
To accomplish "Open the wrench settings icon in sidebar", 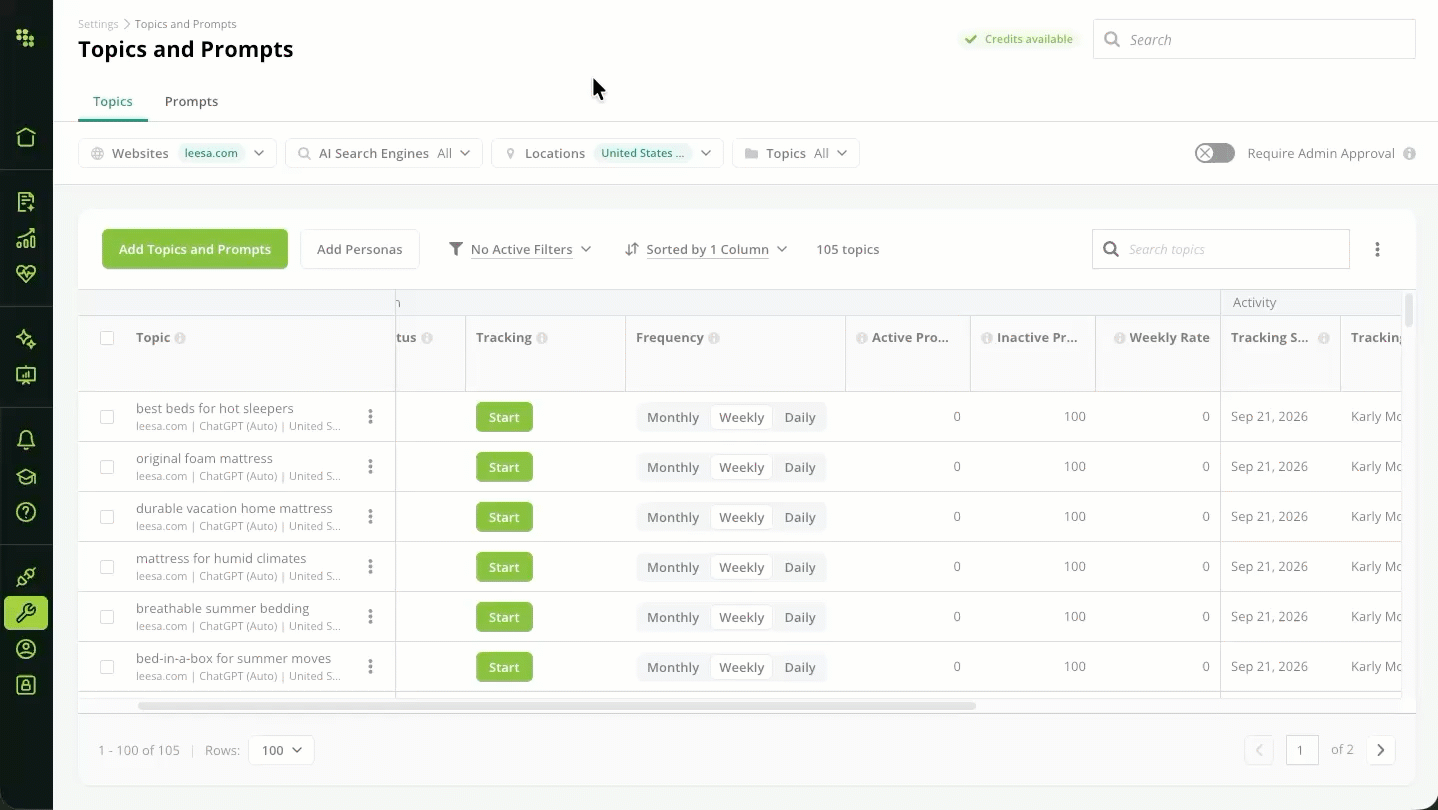I will [x=26, y=613].
